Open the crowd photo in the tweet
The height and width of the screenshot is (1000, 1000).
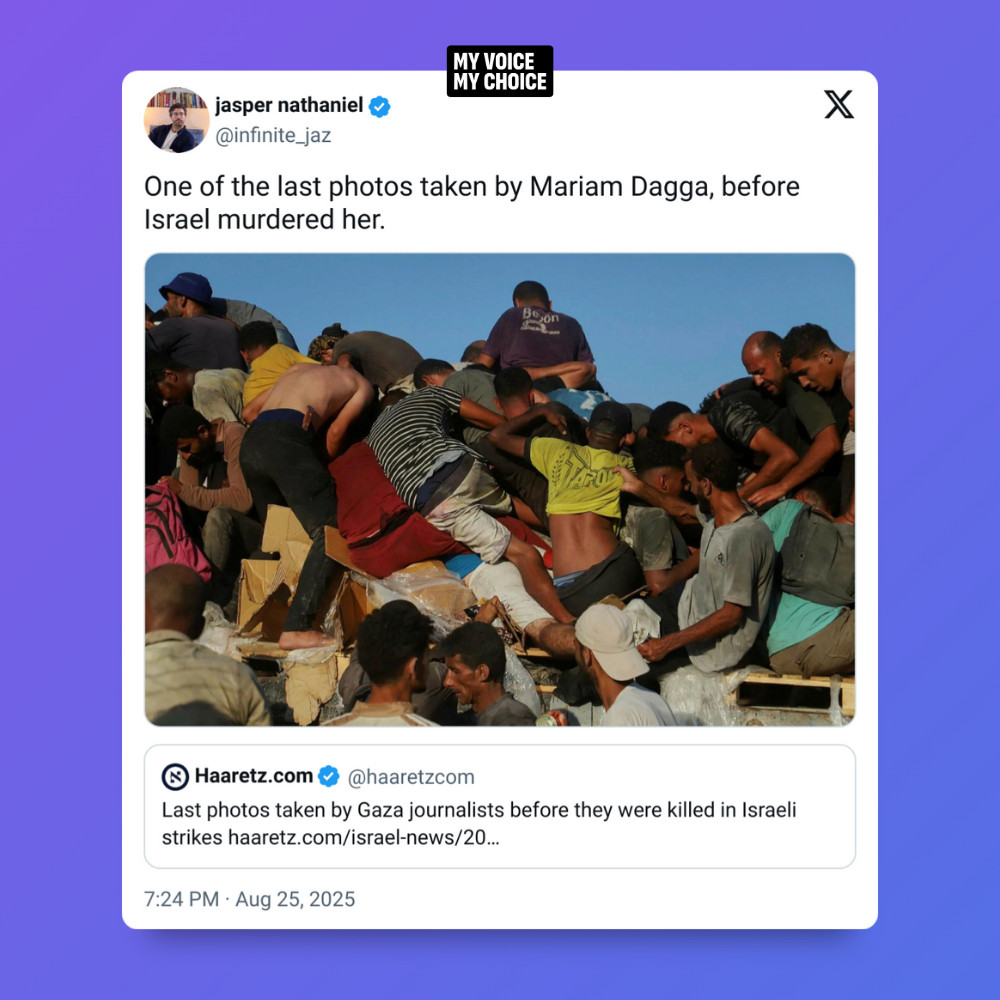point(500,490)
